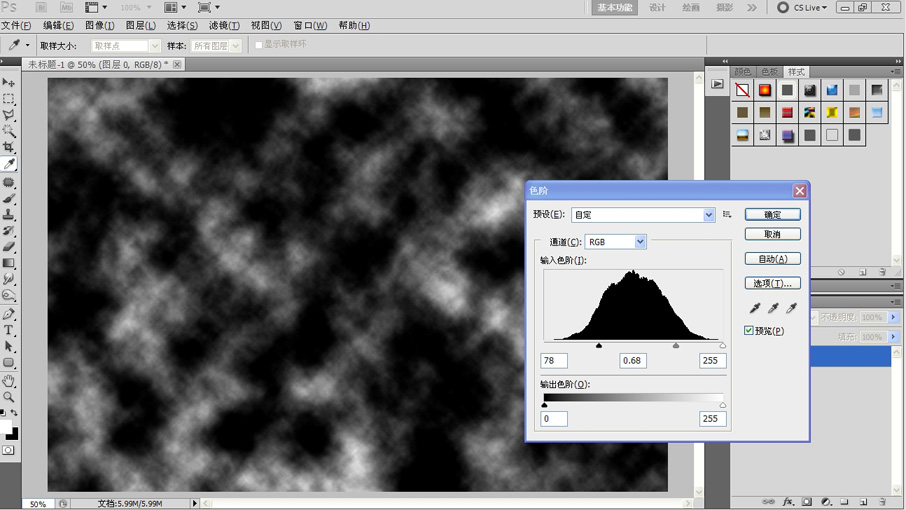Open the sample size dropdown
The image size is (906, 510).
pyautogui.click(x=154, y=46)
